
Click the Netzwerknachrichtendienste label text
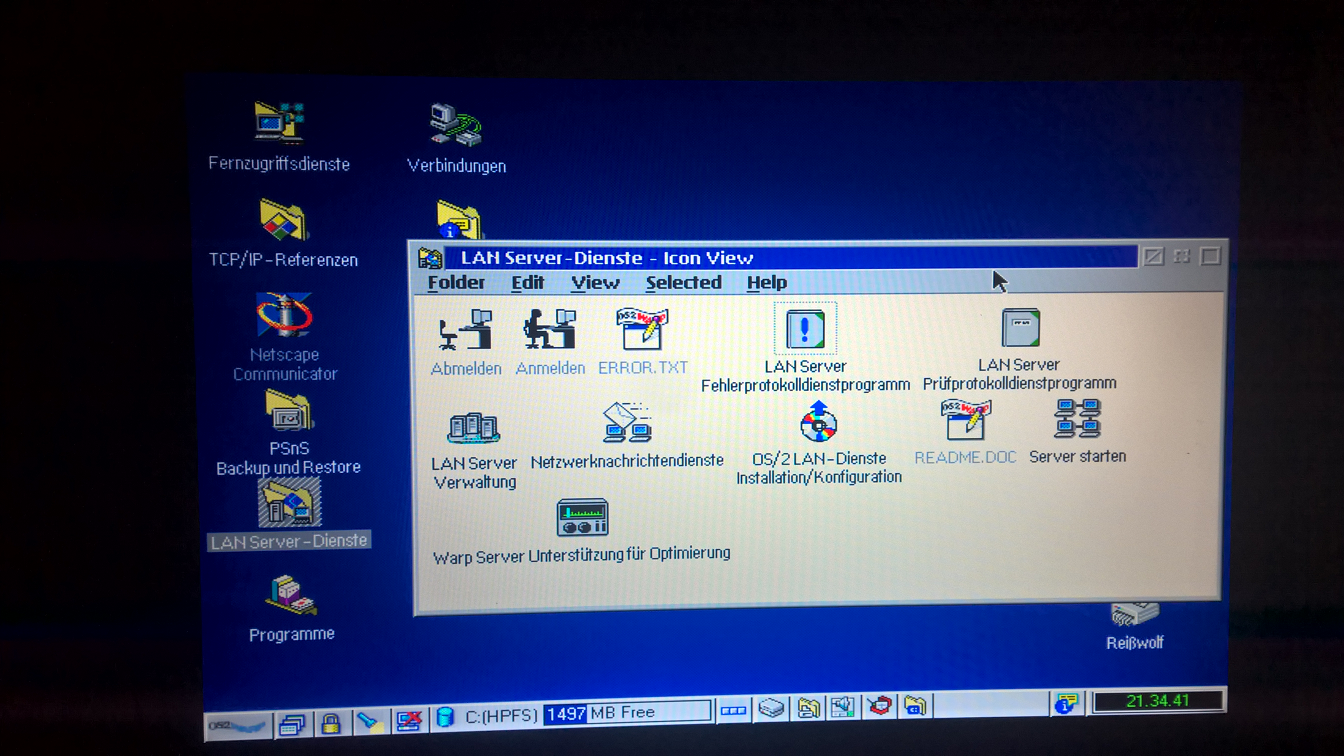tap(627, 461)
